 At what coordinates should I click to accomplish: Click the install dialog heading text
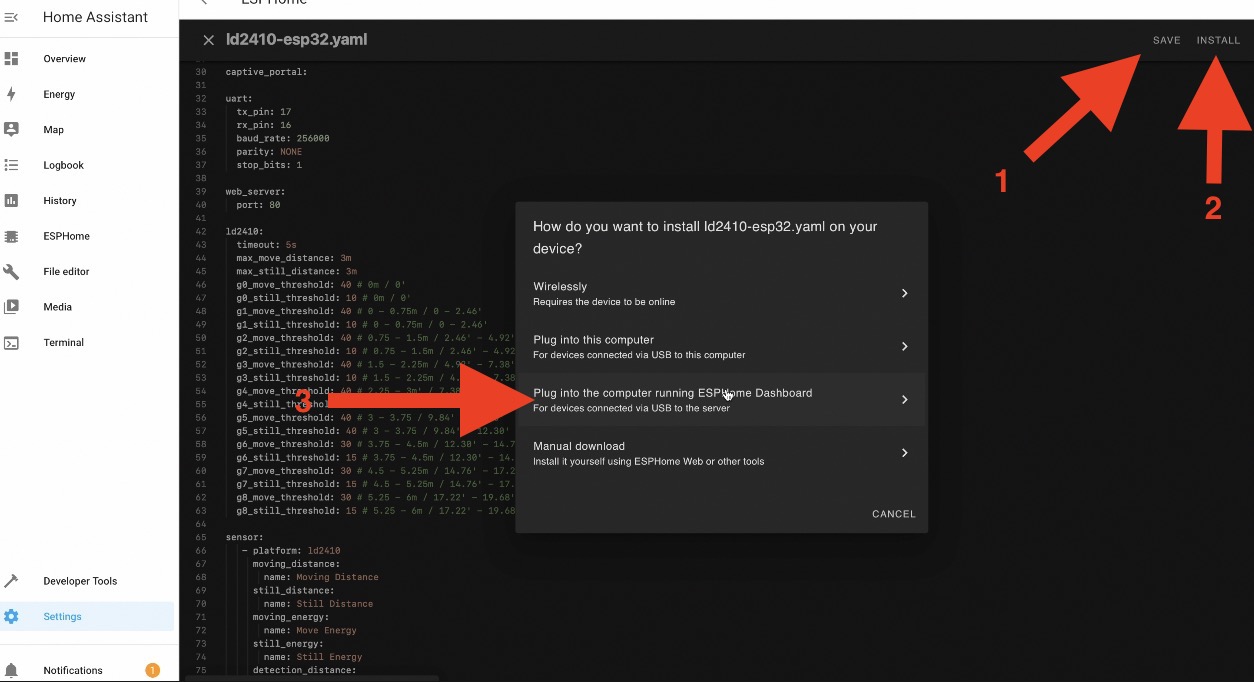(x=705, y=237)
